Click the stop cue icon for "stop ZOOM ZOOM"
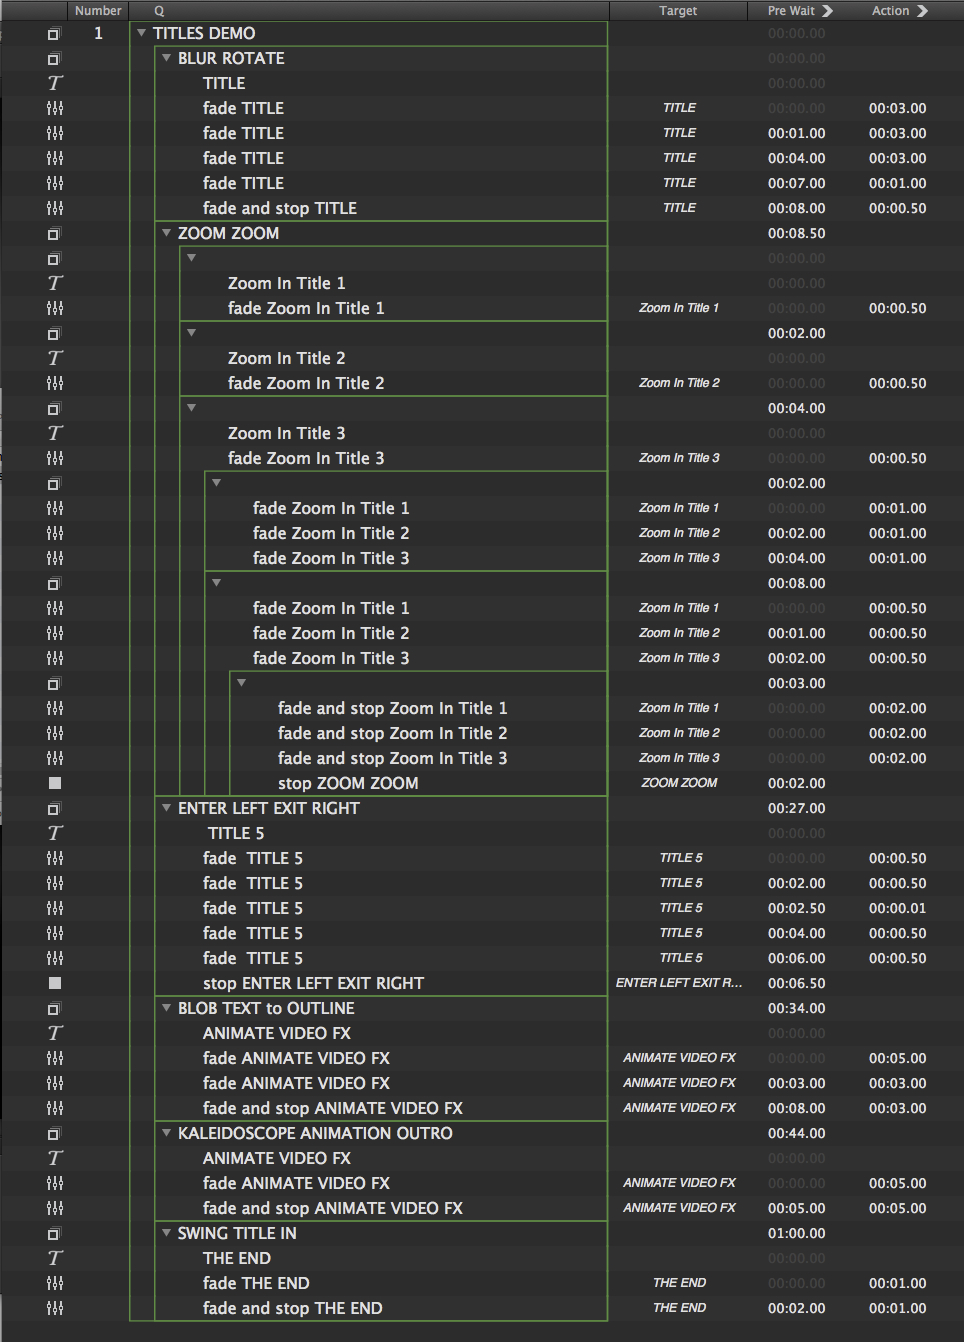964x1342 pixels. 54,783
